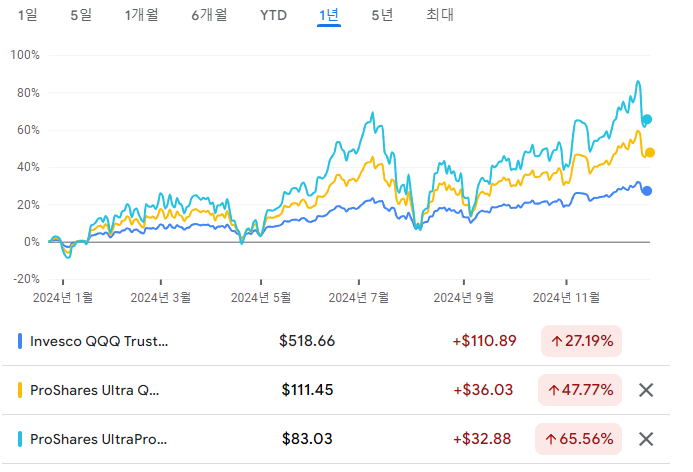Click the 2024년 11월 axis label

566,297
